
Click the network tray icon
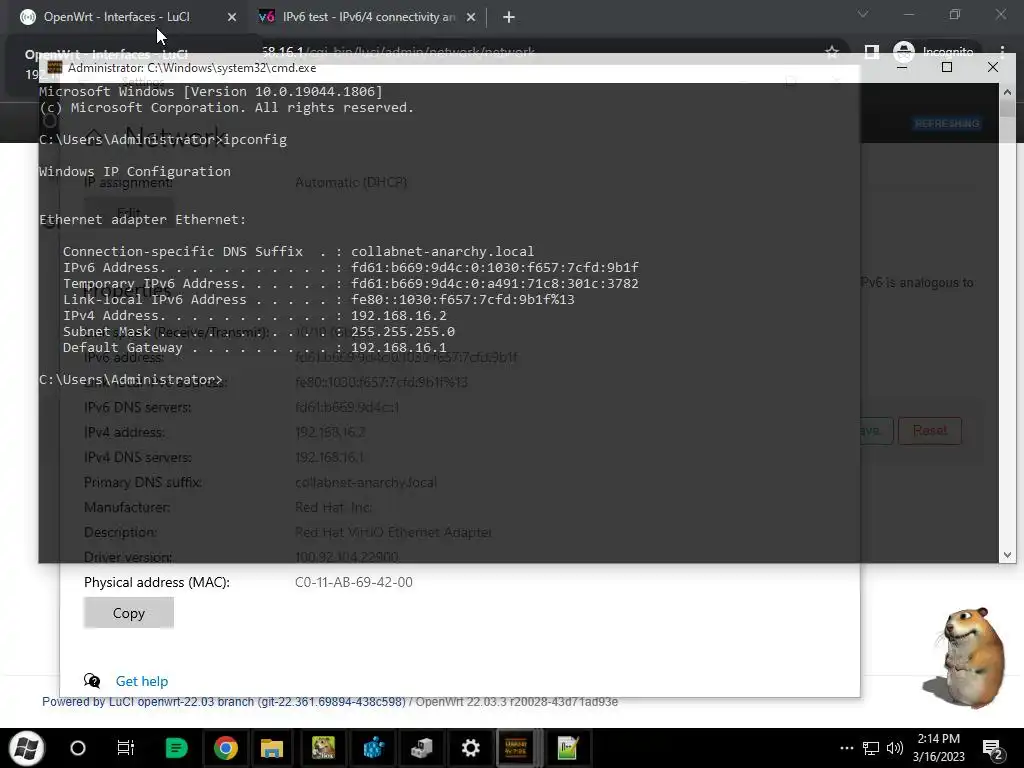click(871, 748)
